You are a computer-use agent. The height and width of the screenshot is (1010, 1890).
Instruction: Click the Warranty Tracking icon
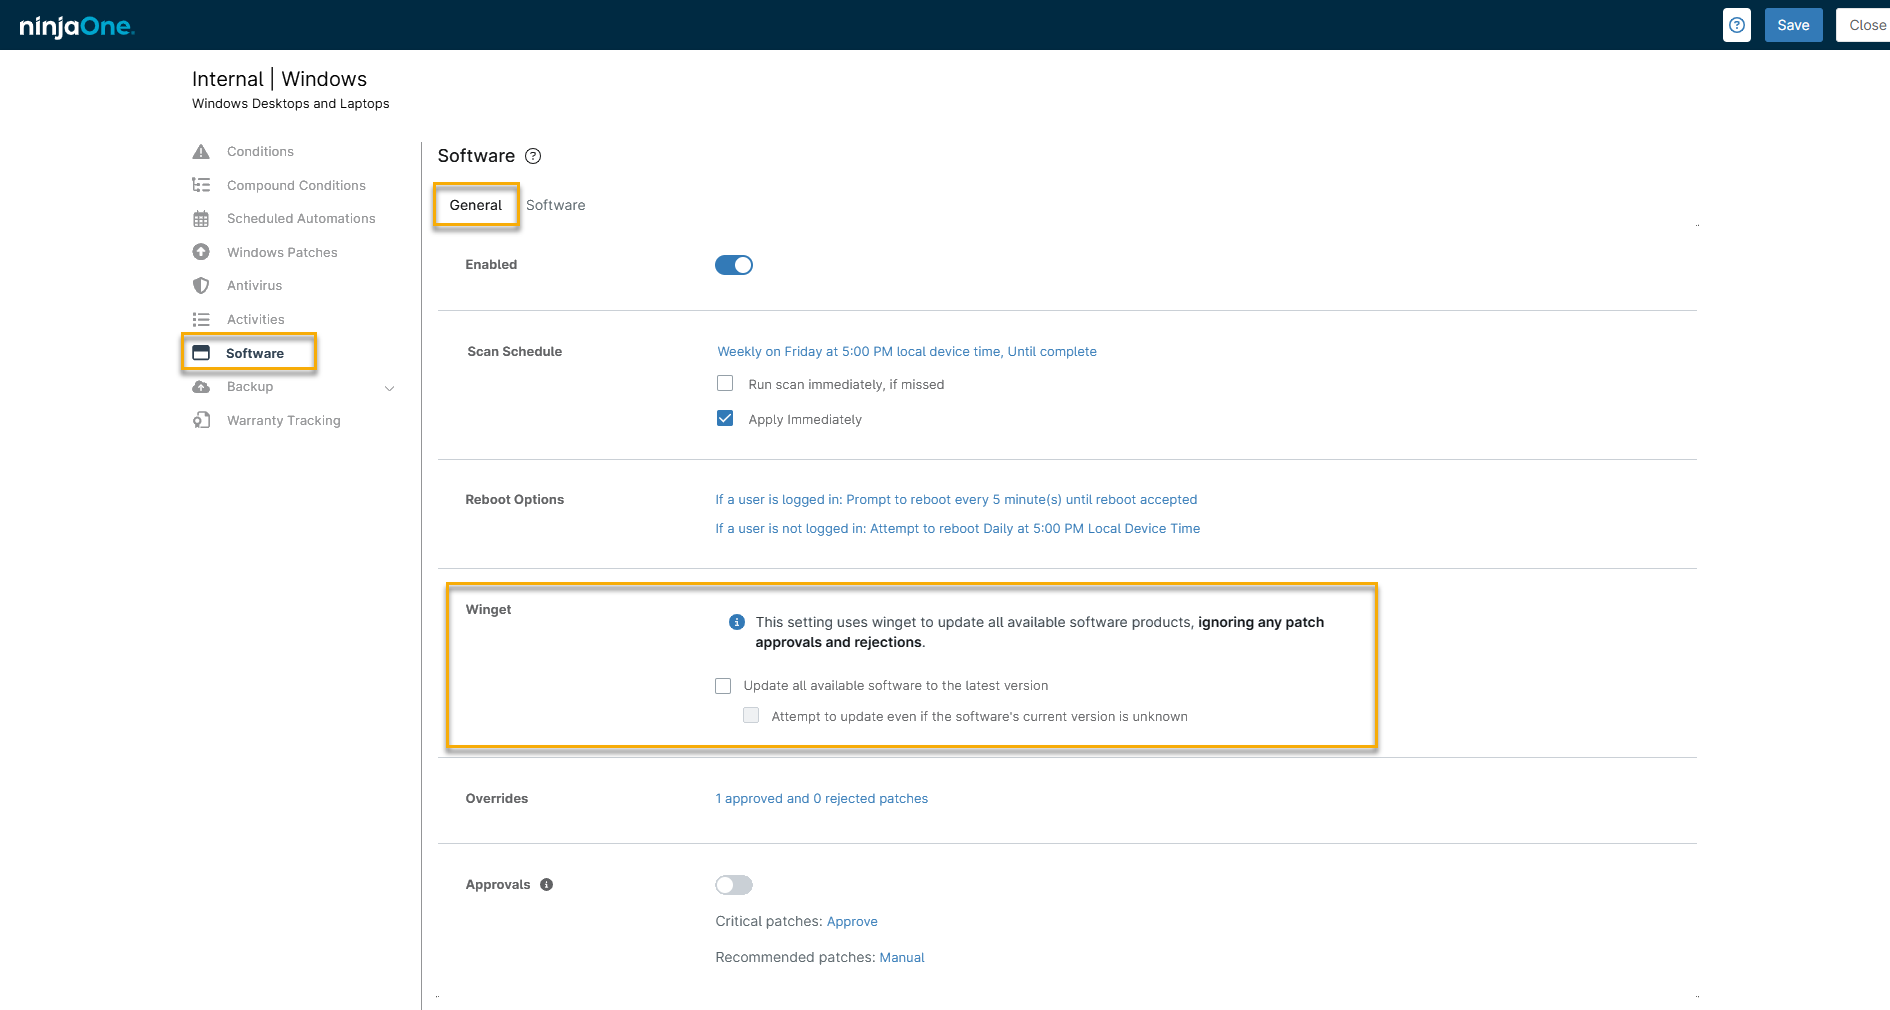[x=201, y=420]
